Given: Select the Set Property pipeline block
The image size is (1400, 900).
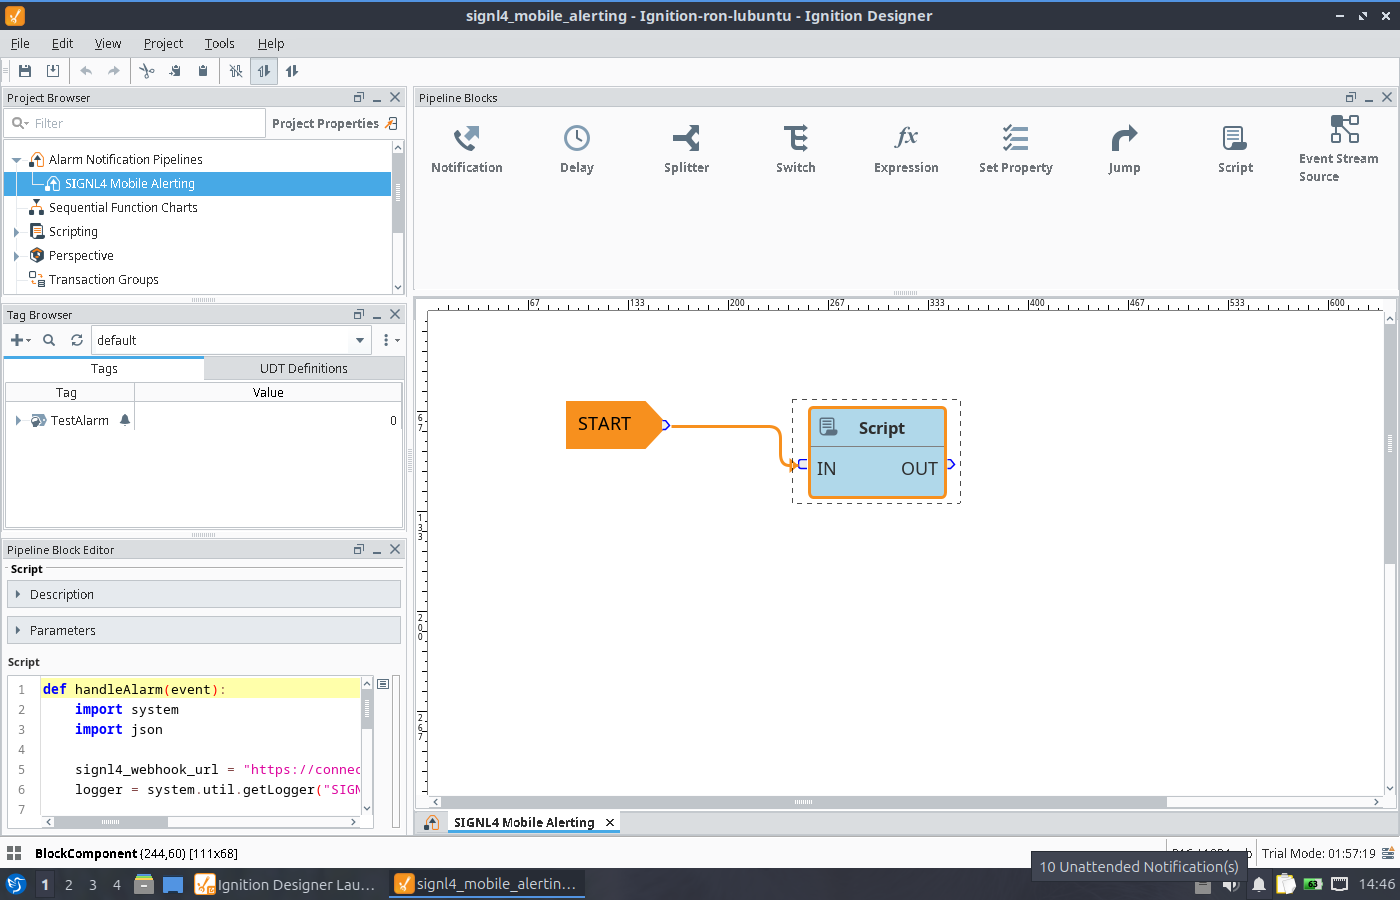Looking at the screenshot, I should pos(1016,150).
